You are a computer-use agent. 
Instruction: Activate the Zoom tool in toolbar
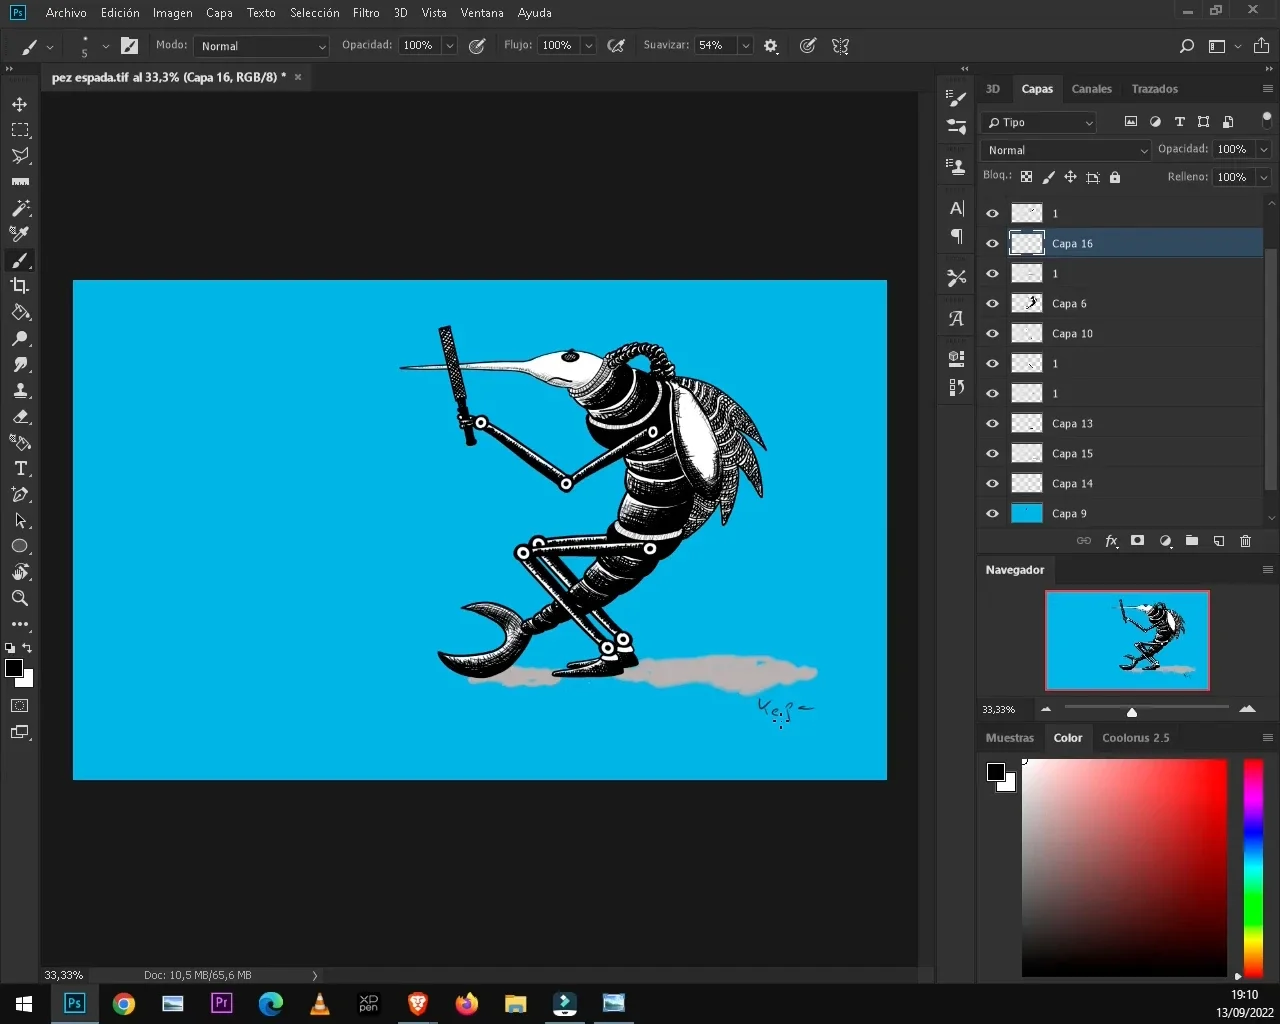click(20, 598)
